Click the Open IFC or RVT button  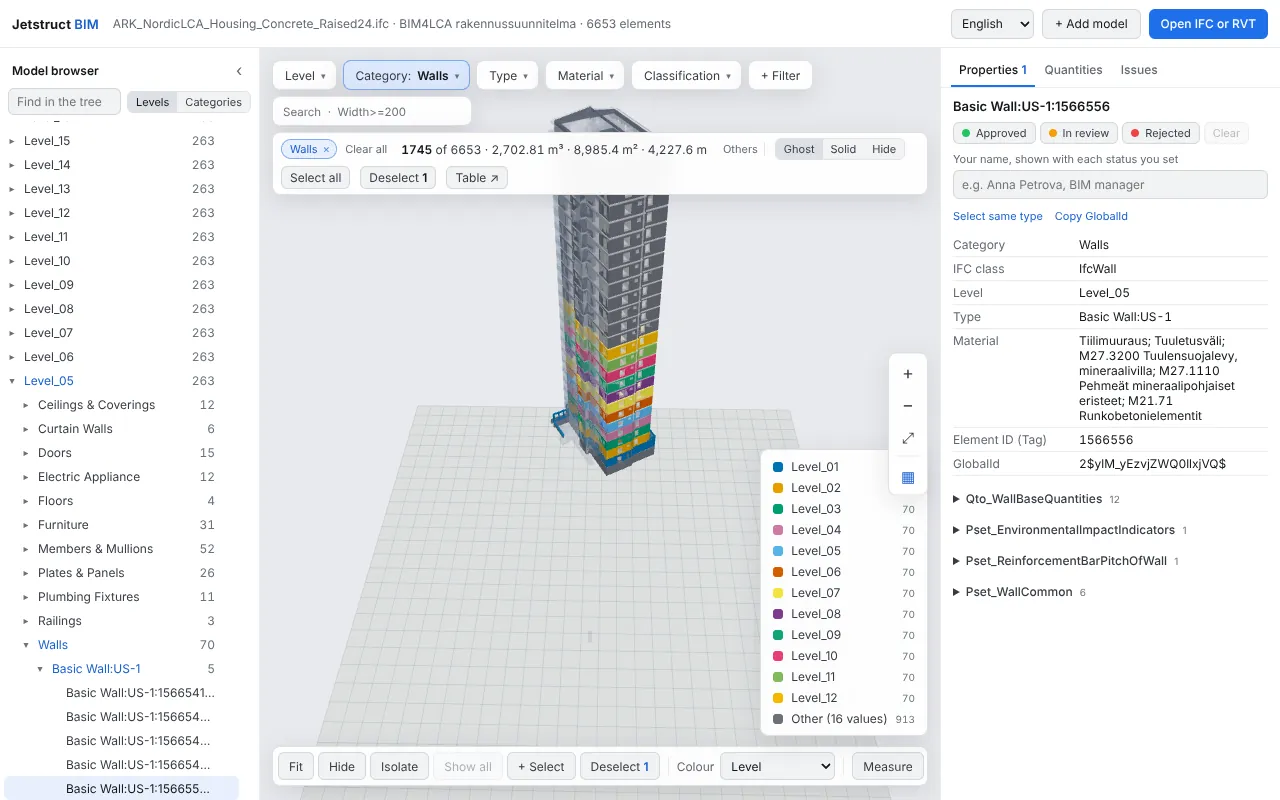pyautogui.click(x=1208, y=24)
